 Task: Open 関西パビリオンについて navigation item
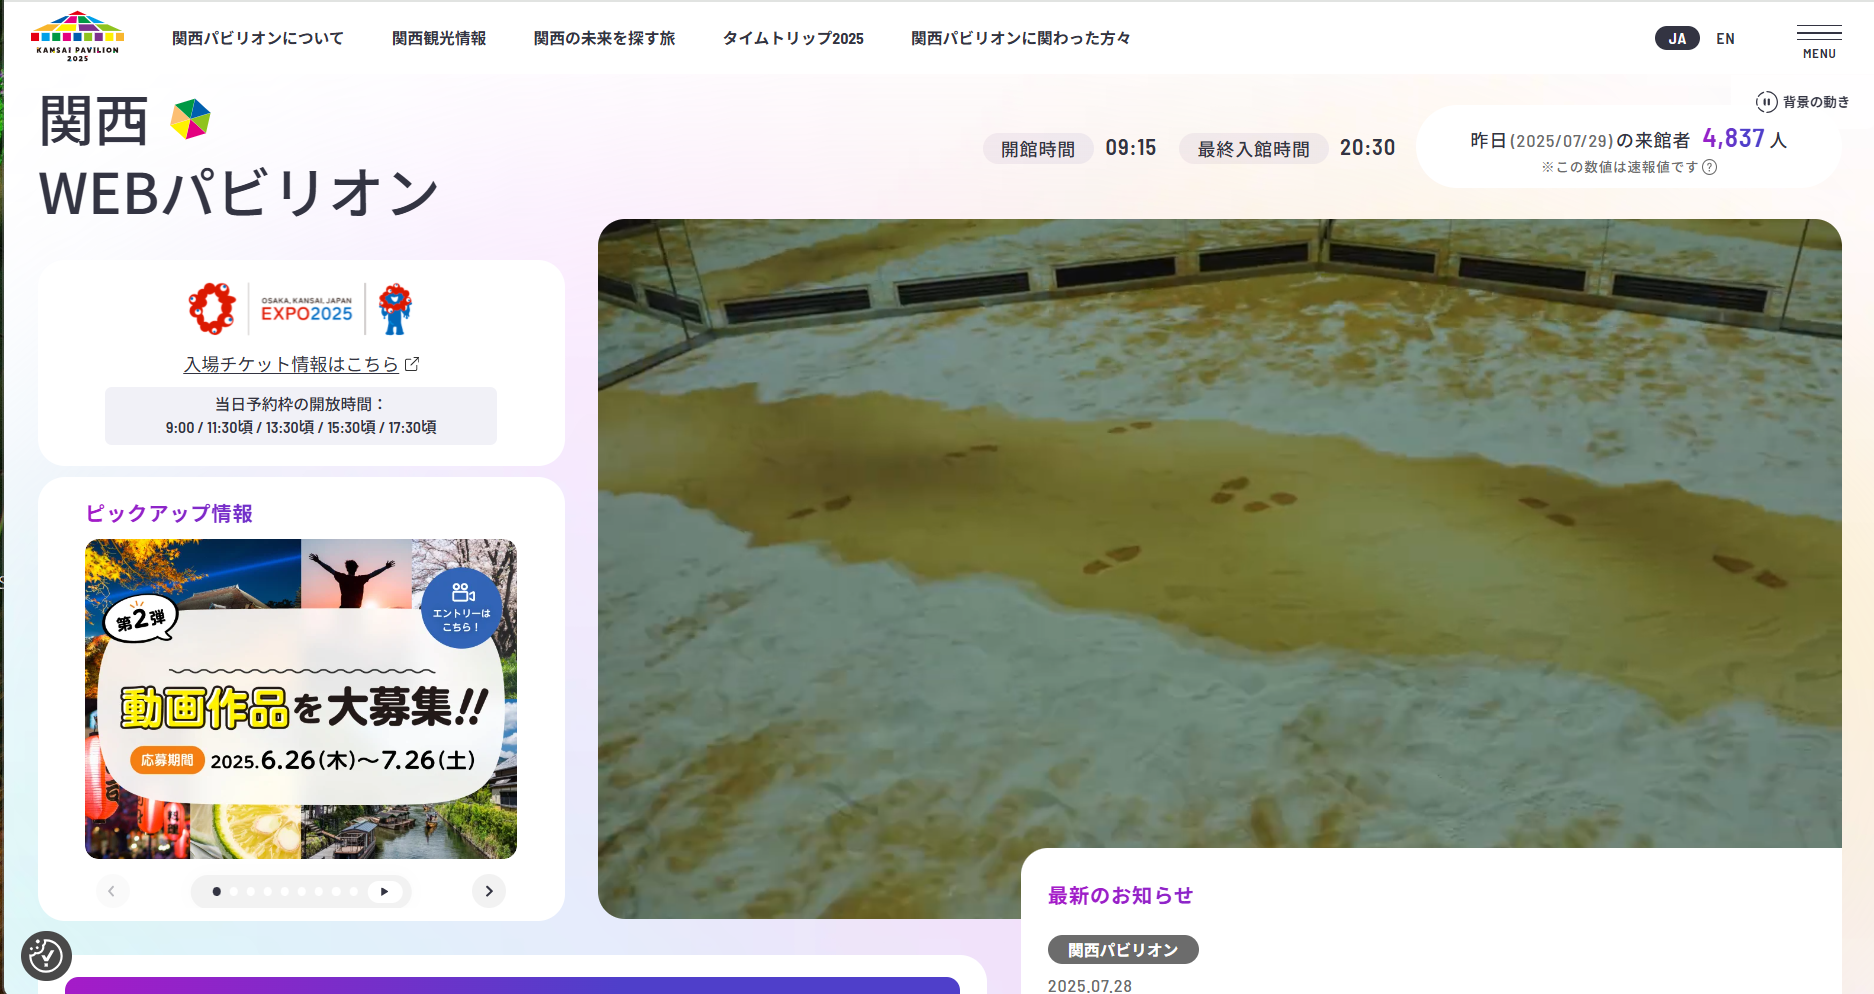(x=258, y=38)
